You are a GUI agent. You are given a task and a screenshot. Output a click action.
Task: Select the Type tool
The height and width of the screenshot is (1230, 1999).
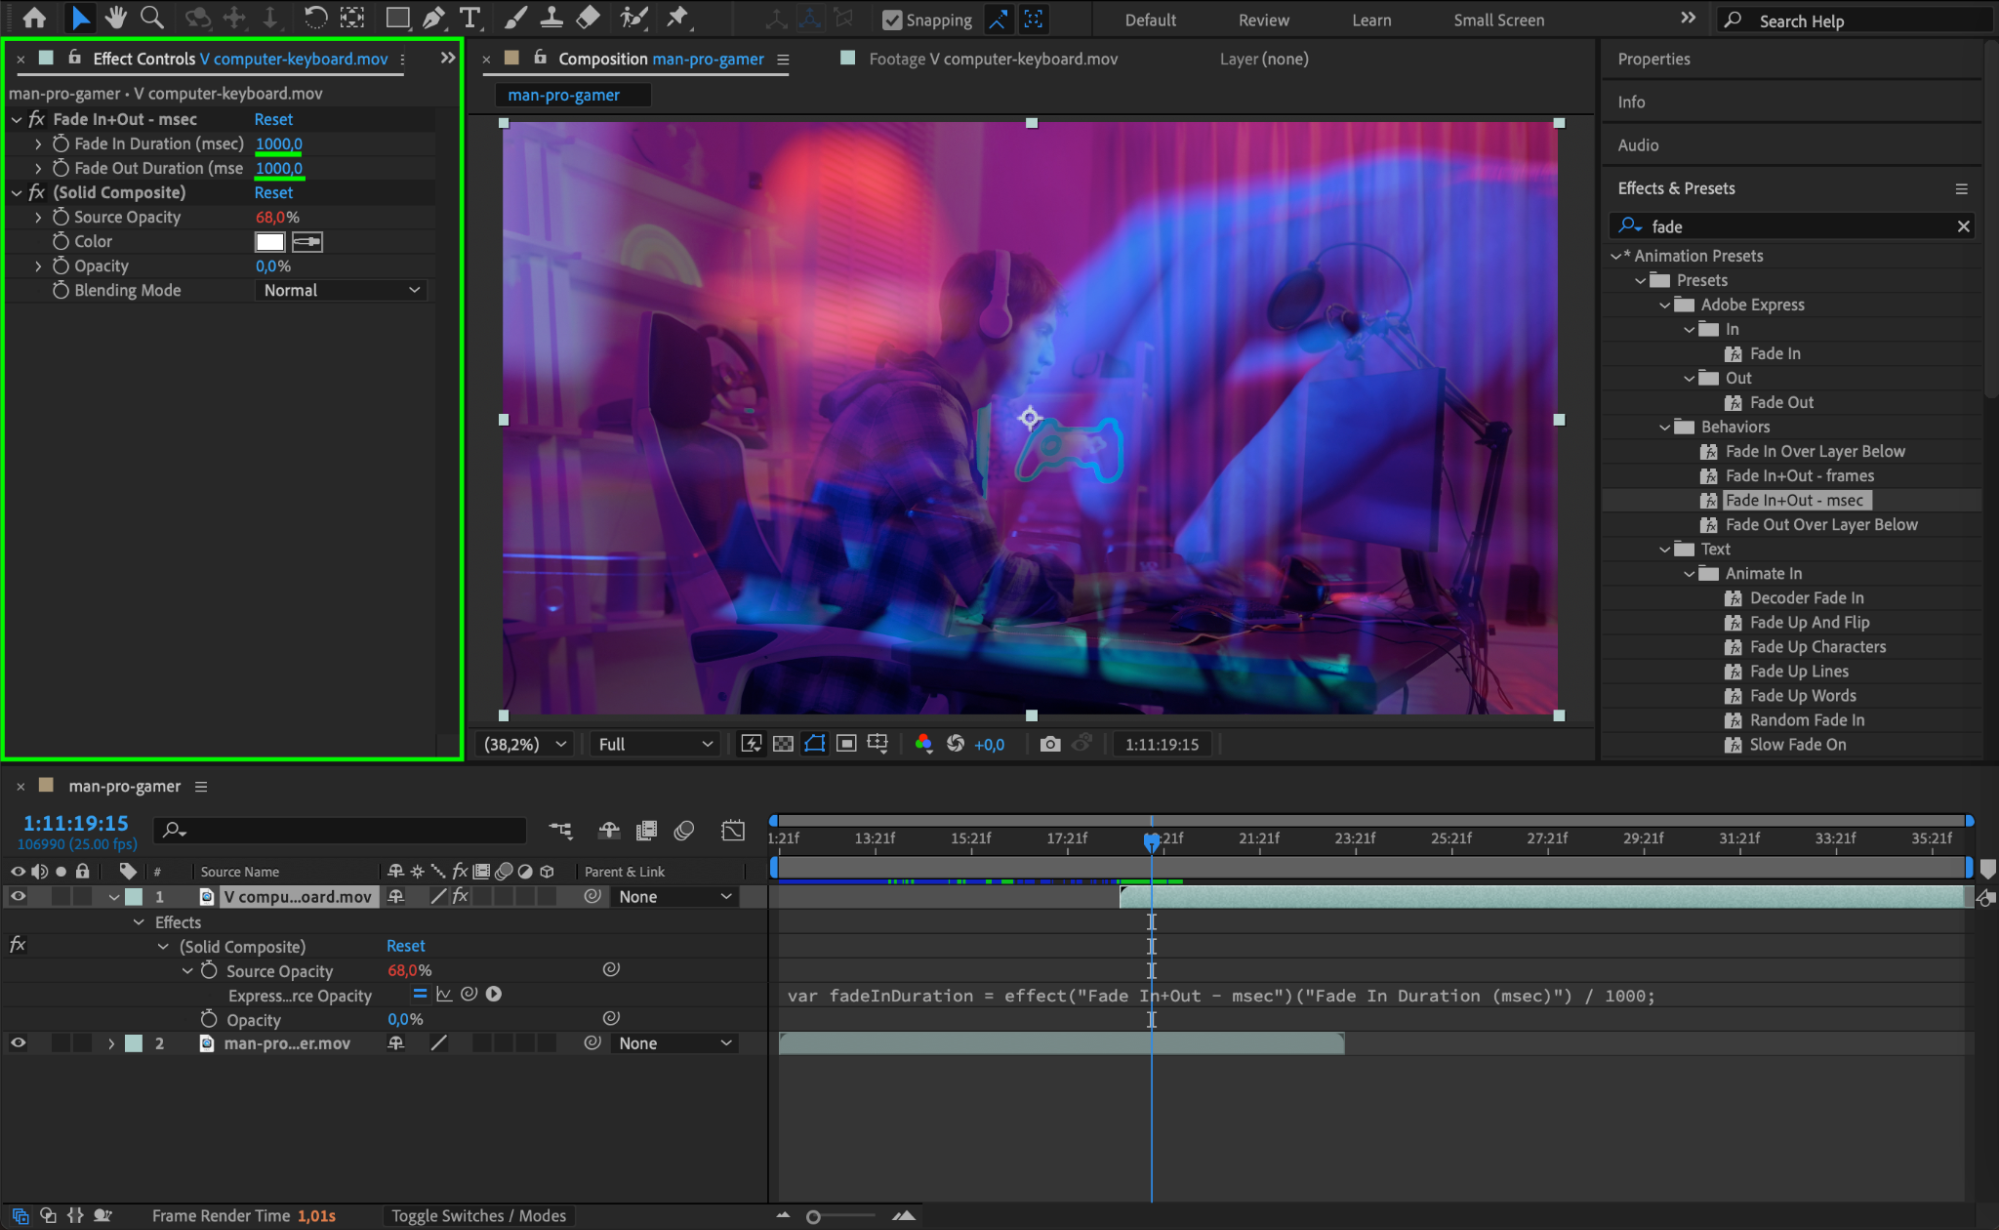click(x=469, y=17)
